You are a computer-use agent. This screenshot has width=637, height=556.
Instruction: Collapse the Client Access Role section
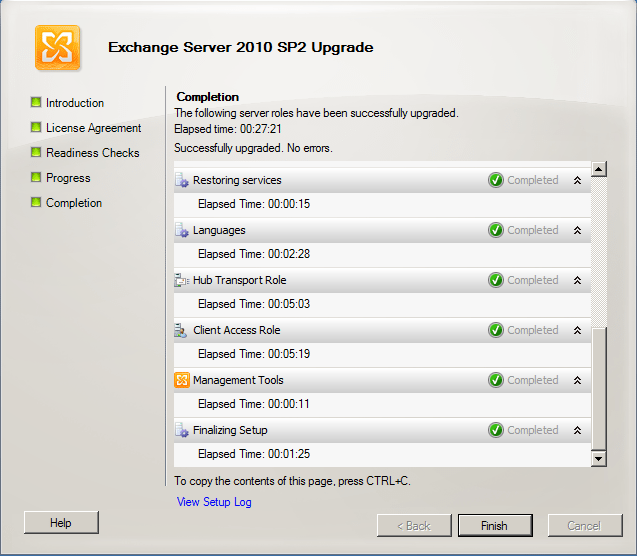[x=577, y=330]
